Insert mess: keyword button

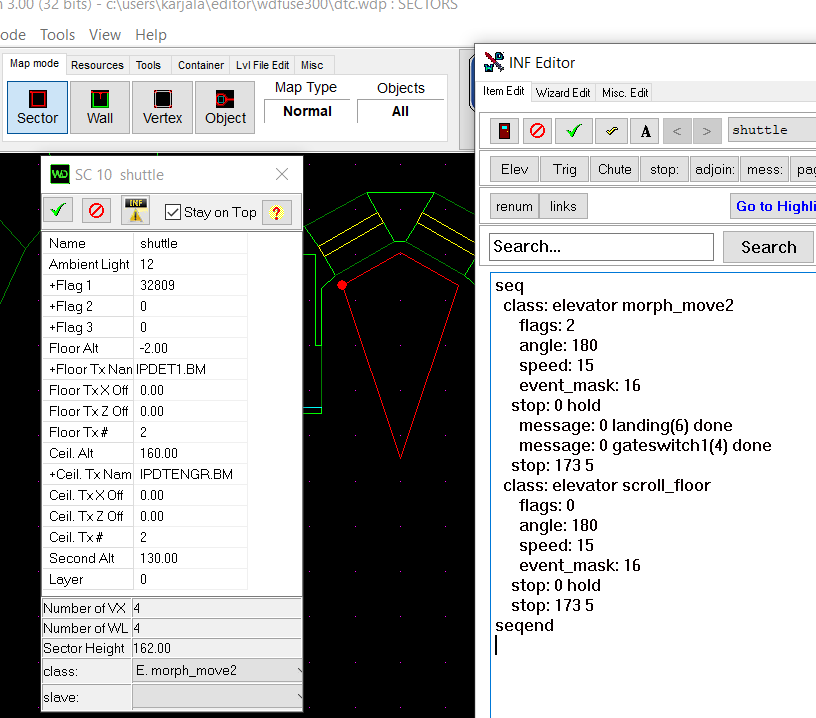[x=764, y=169]
